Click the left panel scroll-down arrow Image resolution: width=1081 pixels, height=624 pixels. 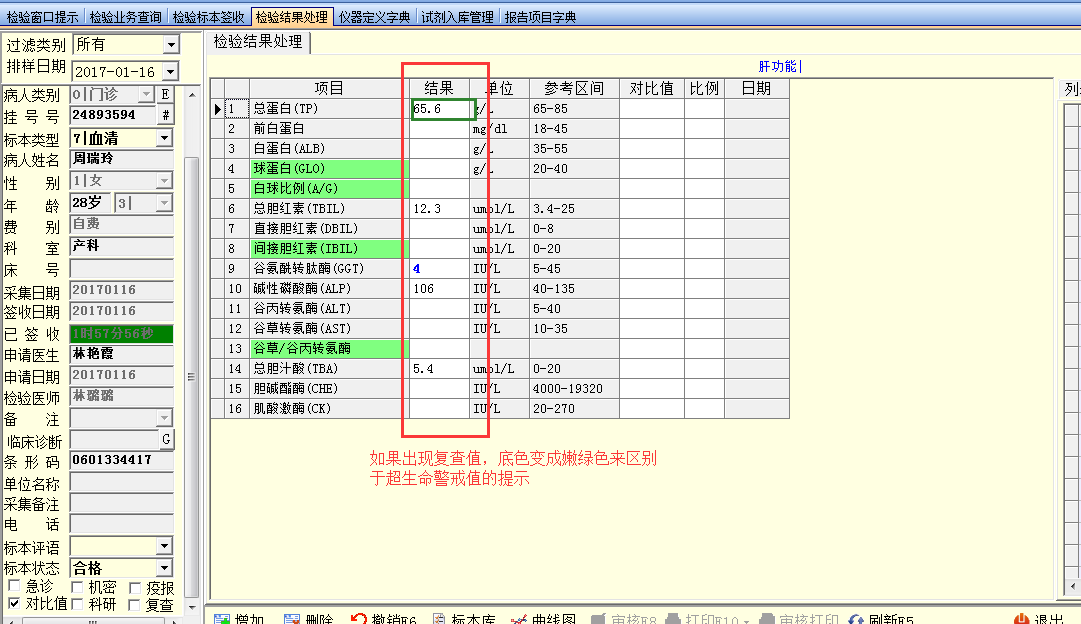[x=192, y=607]
